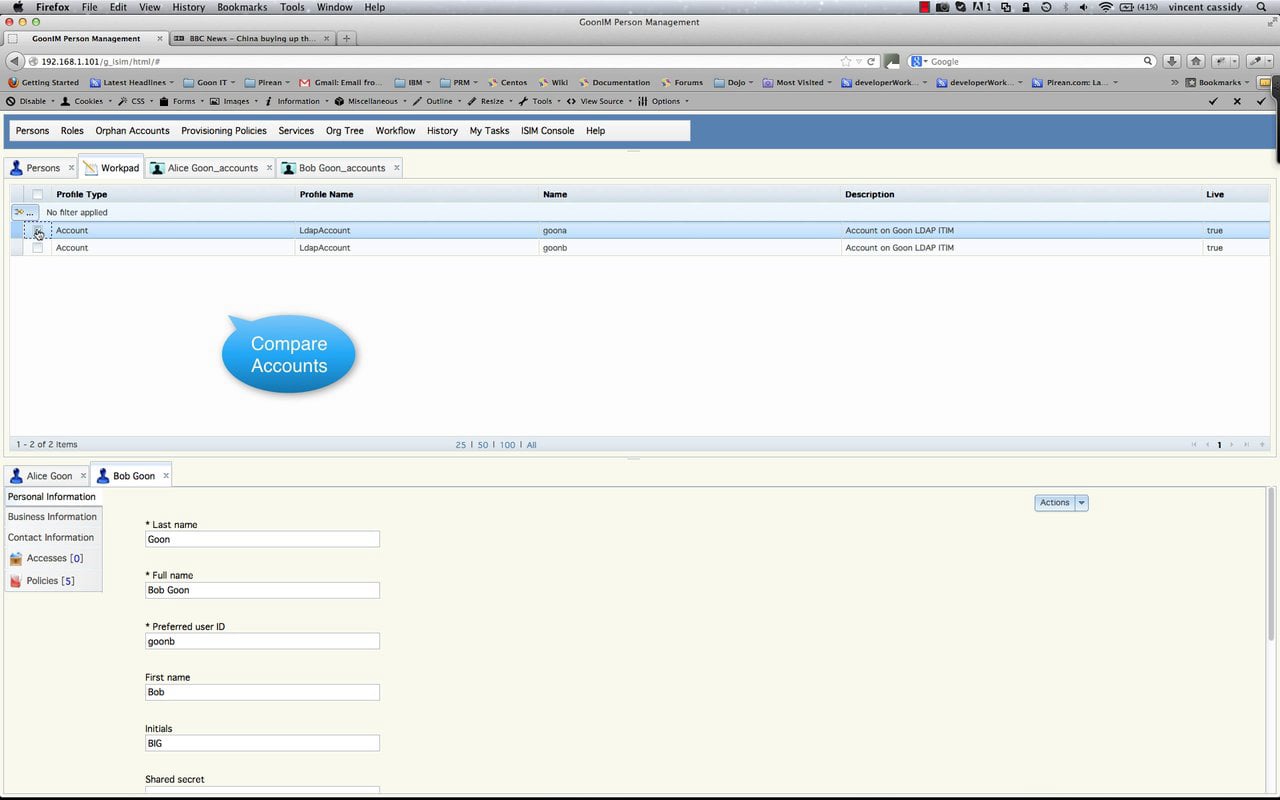Image resolution: width=1280 pixels, height=800 pixels.
Task: Open the filter definition icon button
Action: point(24,212)
